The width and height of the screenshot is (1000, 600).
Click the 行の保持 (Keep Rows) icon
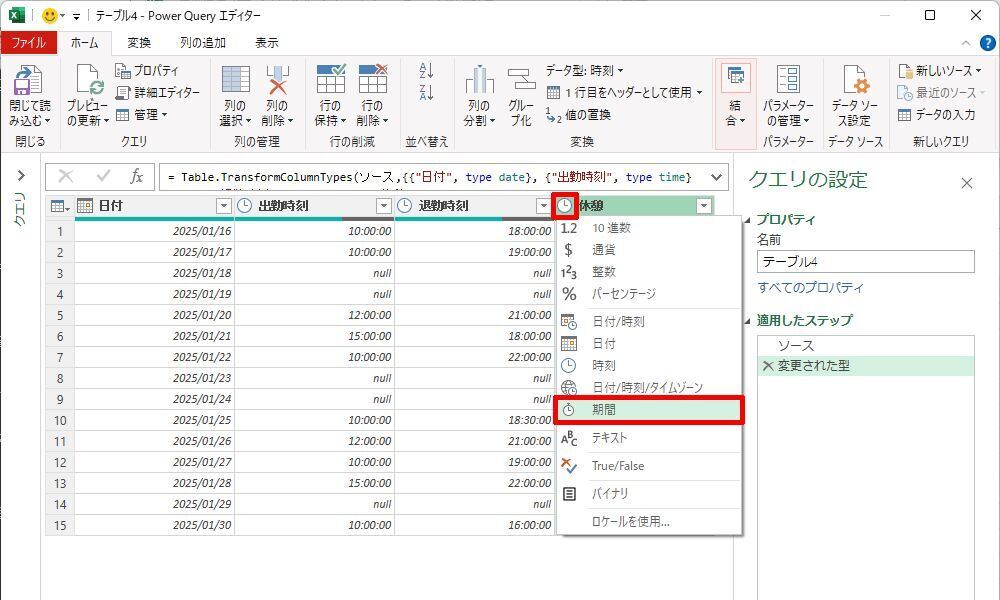330,82
